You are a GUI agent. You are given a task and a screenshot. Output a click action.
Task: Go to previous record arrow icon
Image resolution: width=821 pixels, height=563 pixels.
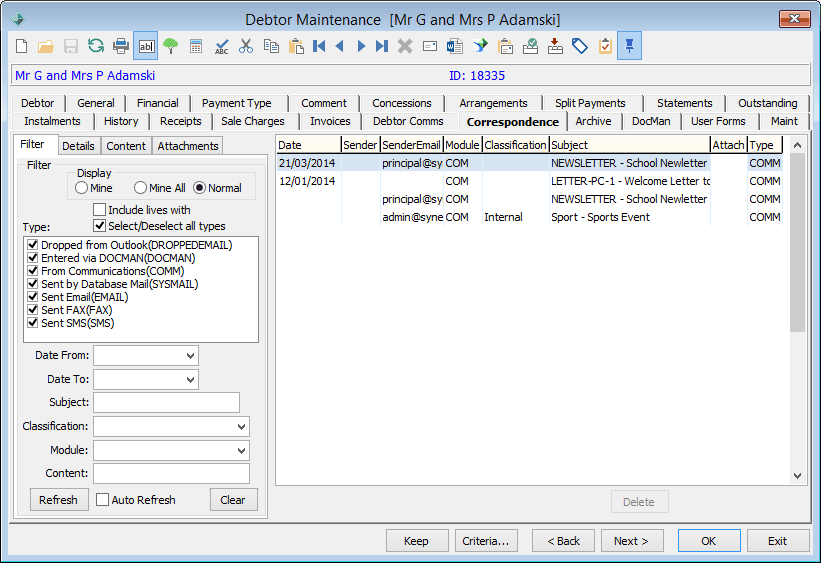340,46
